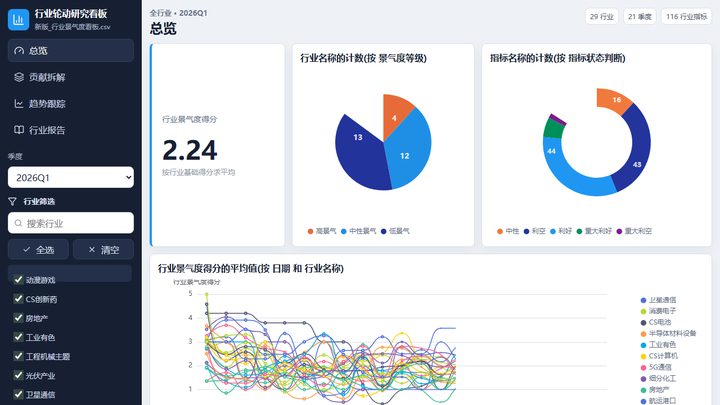Click the 利好 legend color dot
The image size is (720, 405).
[553, 231]
